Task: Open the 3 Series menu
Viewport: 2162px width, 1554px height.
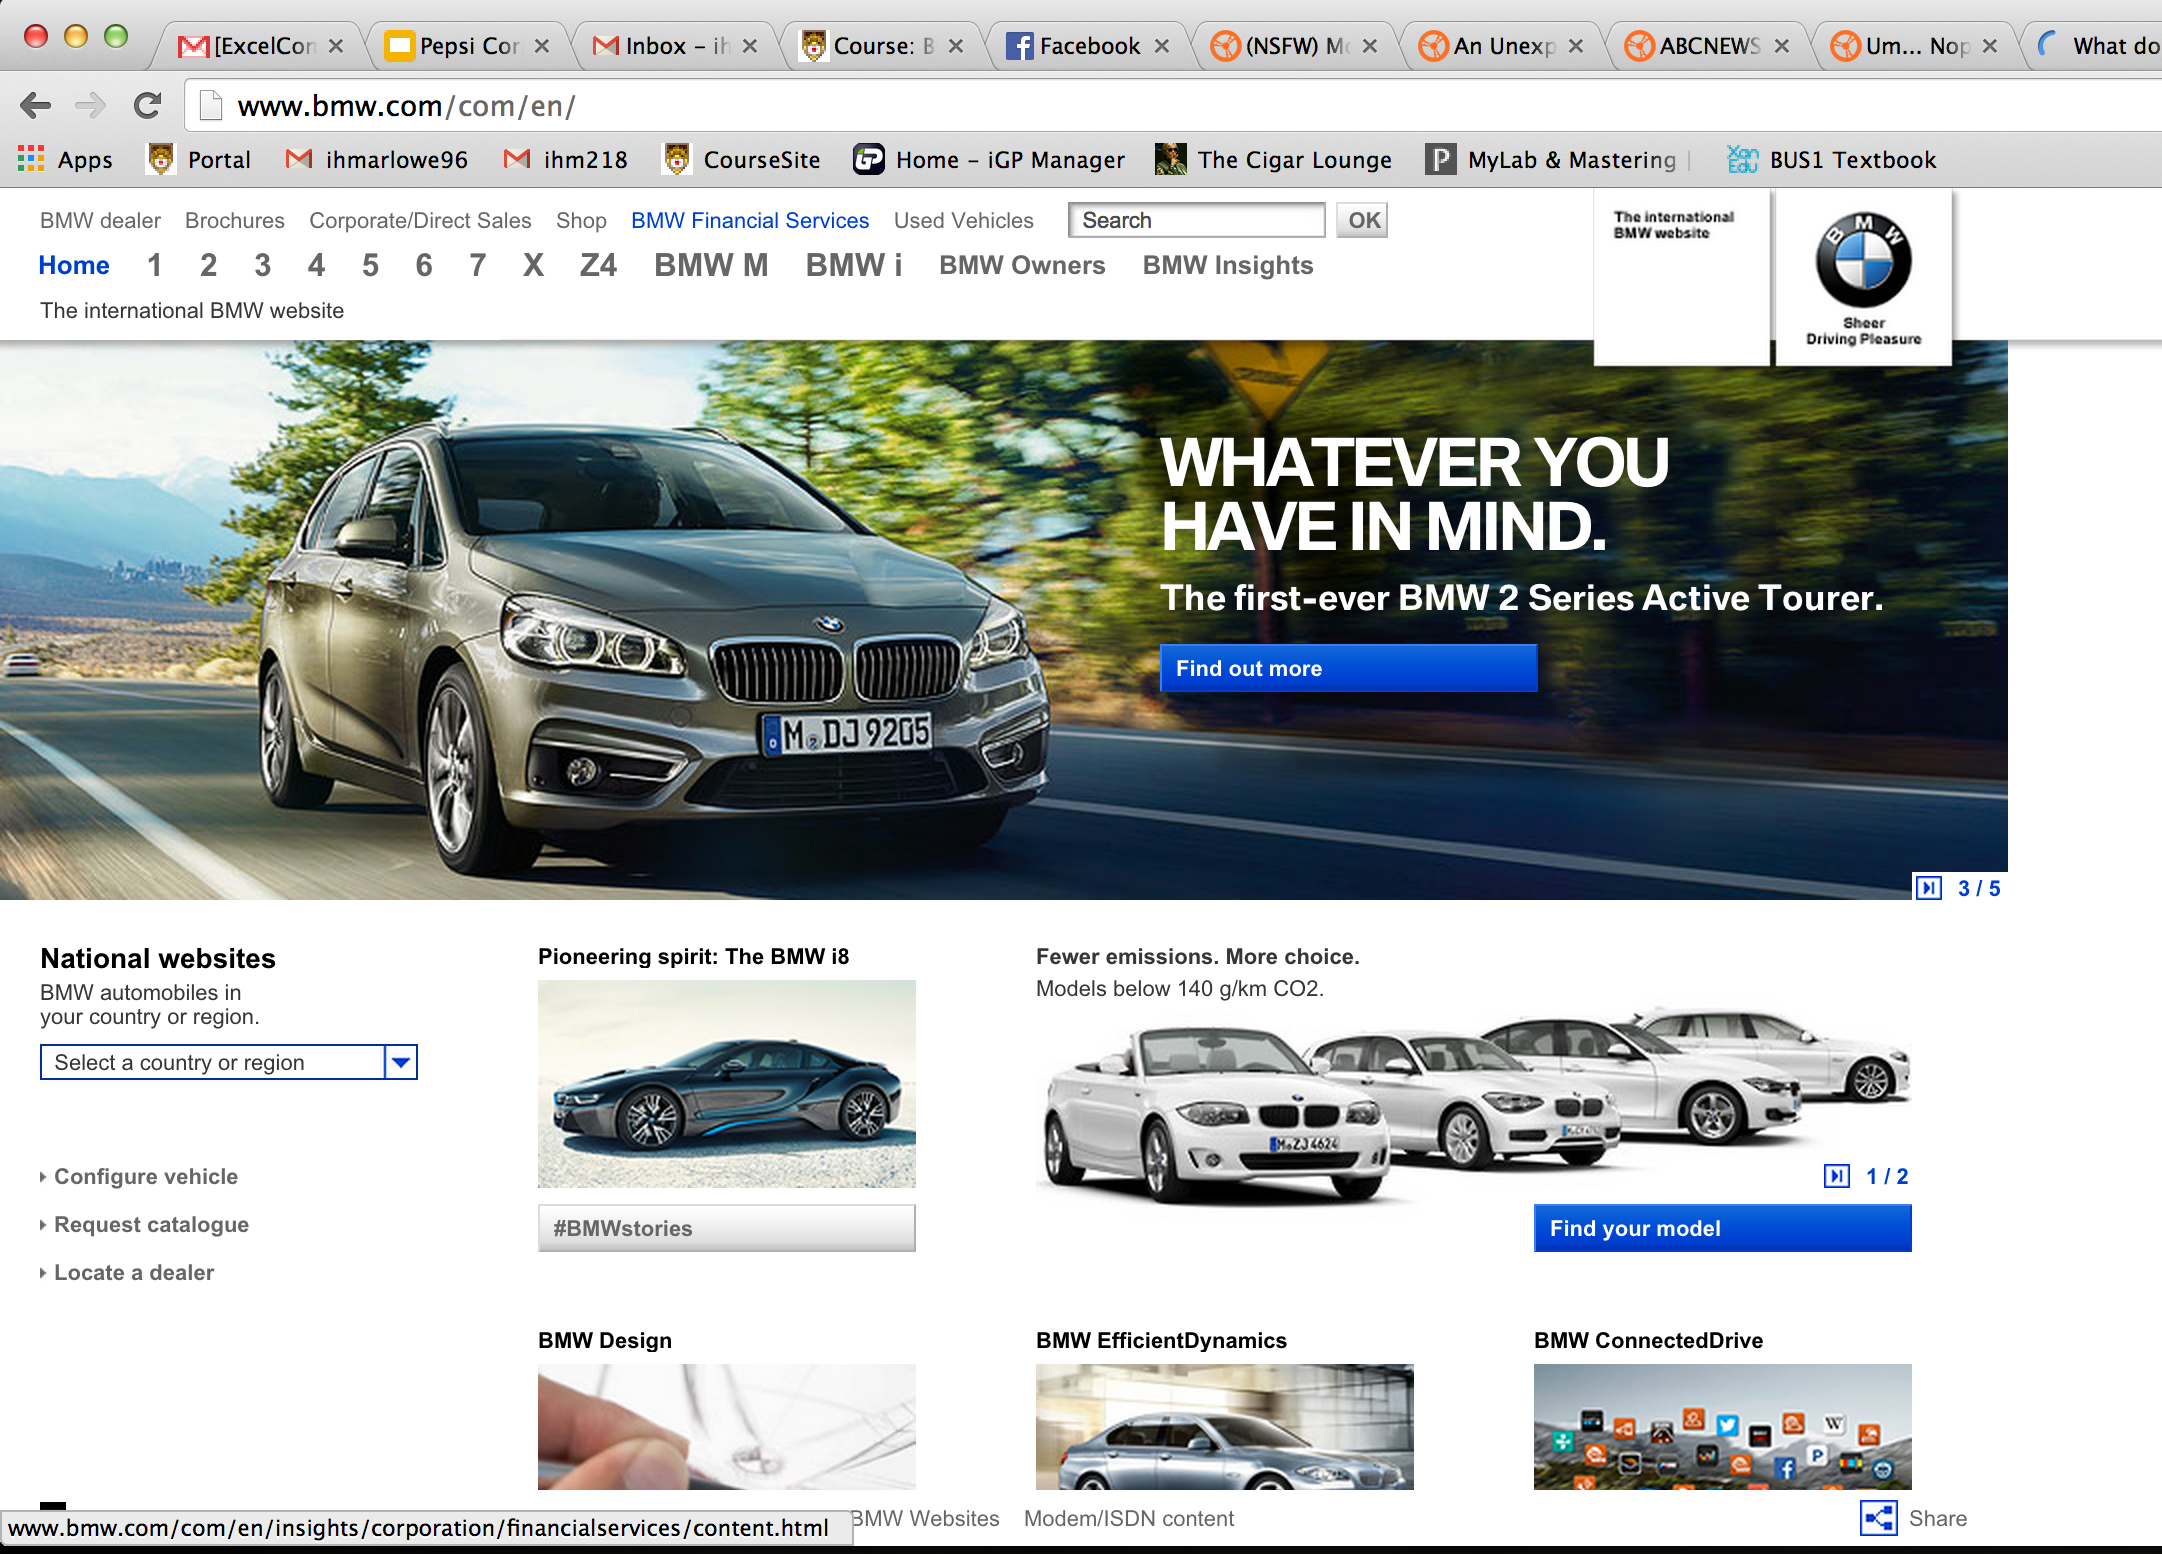Action: click(262, 265)
